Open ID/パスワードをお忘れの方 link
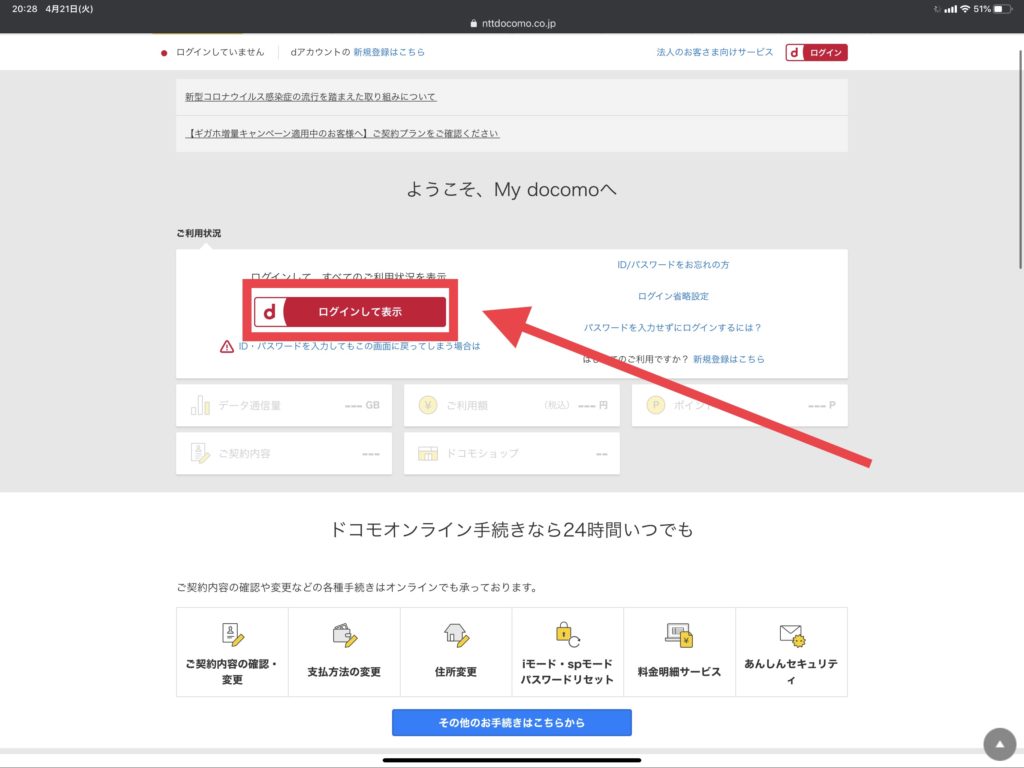 pyautogui.click(x=673, y=264)
